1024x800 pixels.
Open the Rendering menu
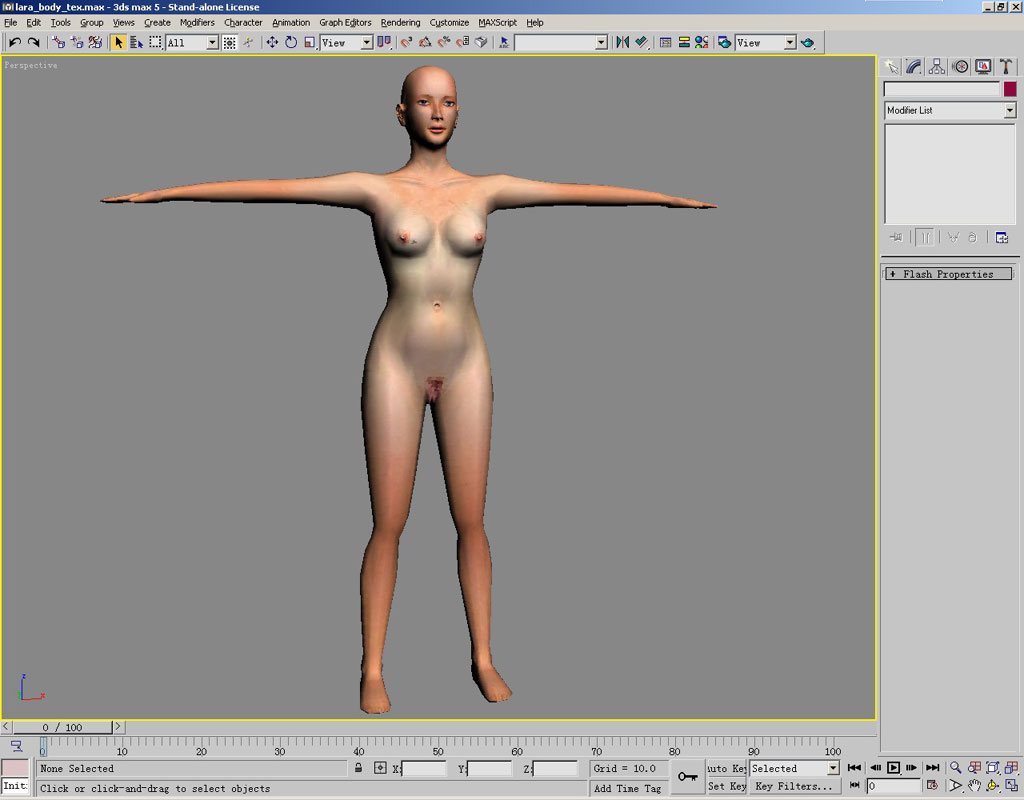pyautogui.click(x=400, y=22)
